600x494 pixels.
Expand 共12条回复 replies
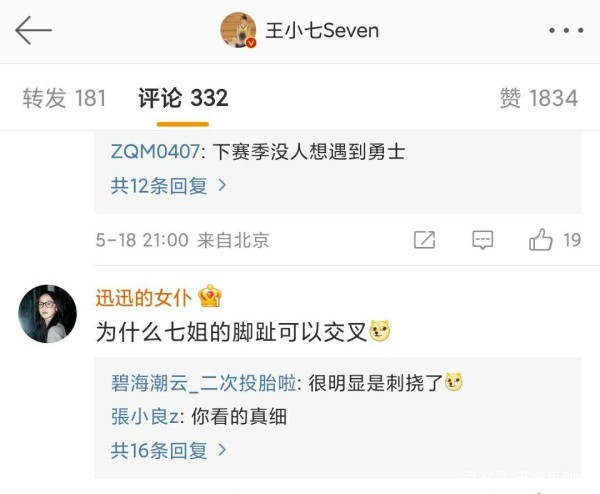168,186
